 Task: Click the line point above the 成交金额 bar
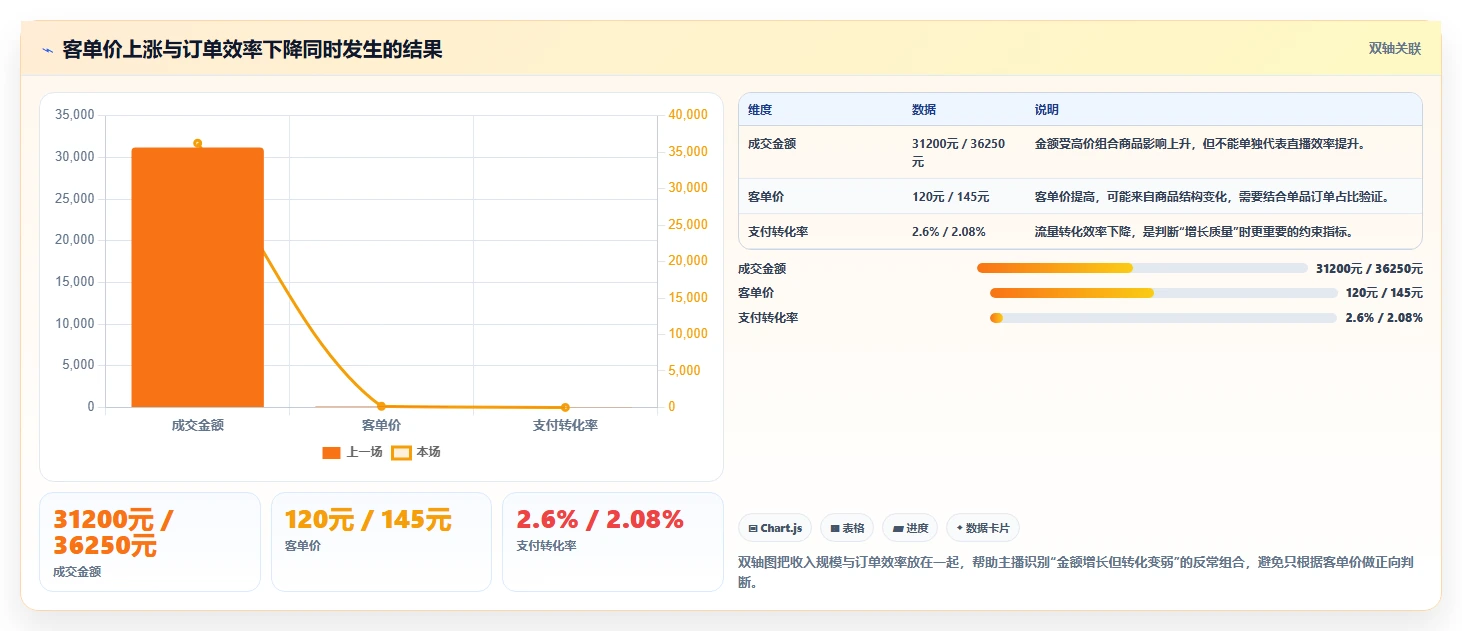coord(198,143)
